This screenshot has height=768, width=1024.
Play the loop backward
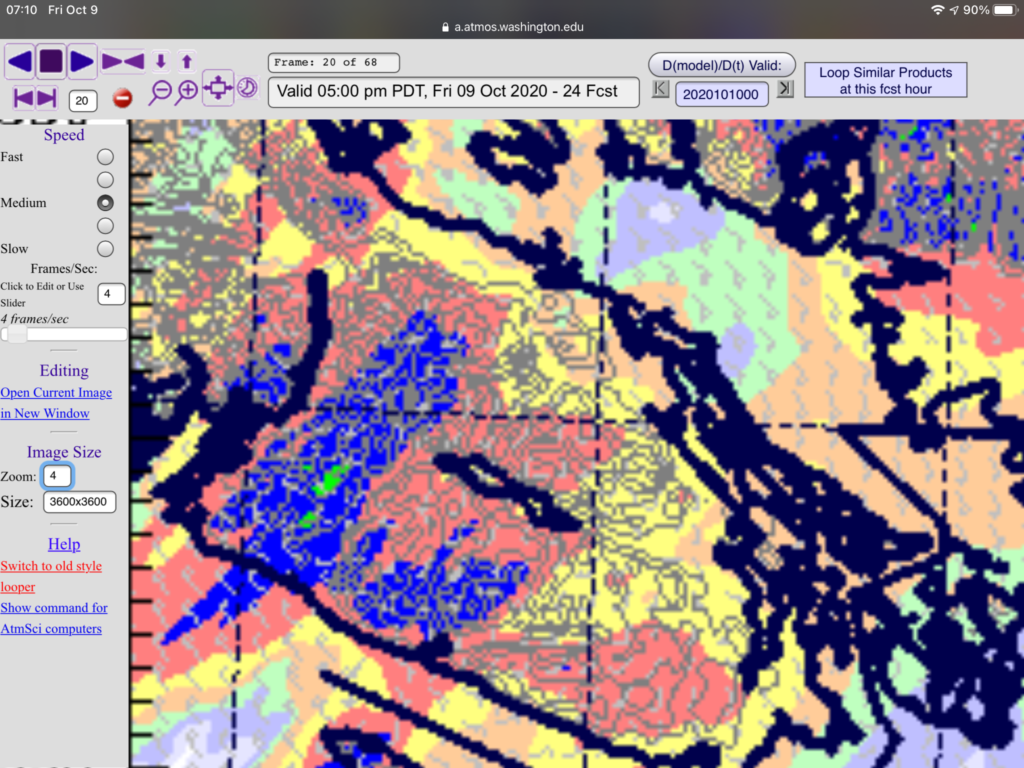pyautogui.click(x=20, y=61)
